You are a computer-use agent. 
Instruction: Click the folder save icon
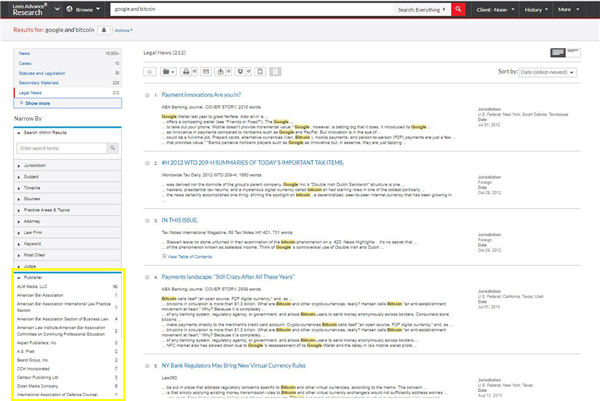[168, 72]
